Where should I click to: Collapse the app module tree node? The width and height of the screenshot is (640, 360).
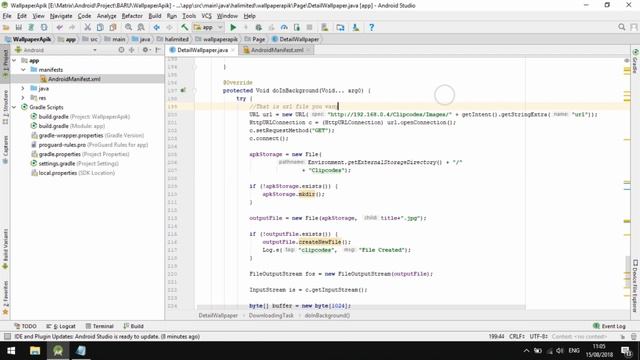pos(14,60)
